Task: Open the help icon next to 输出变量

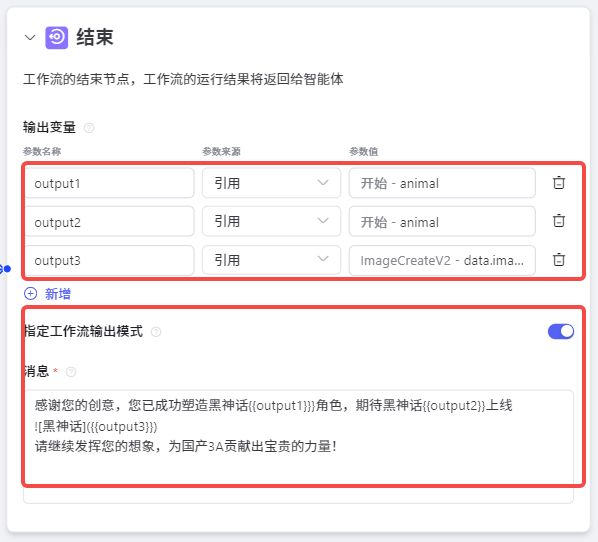Action: point(89,127)
